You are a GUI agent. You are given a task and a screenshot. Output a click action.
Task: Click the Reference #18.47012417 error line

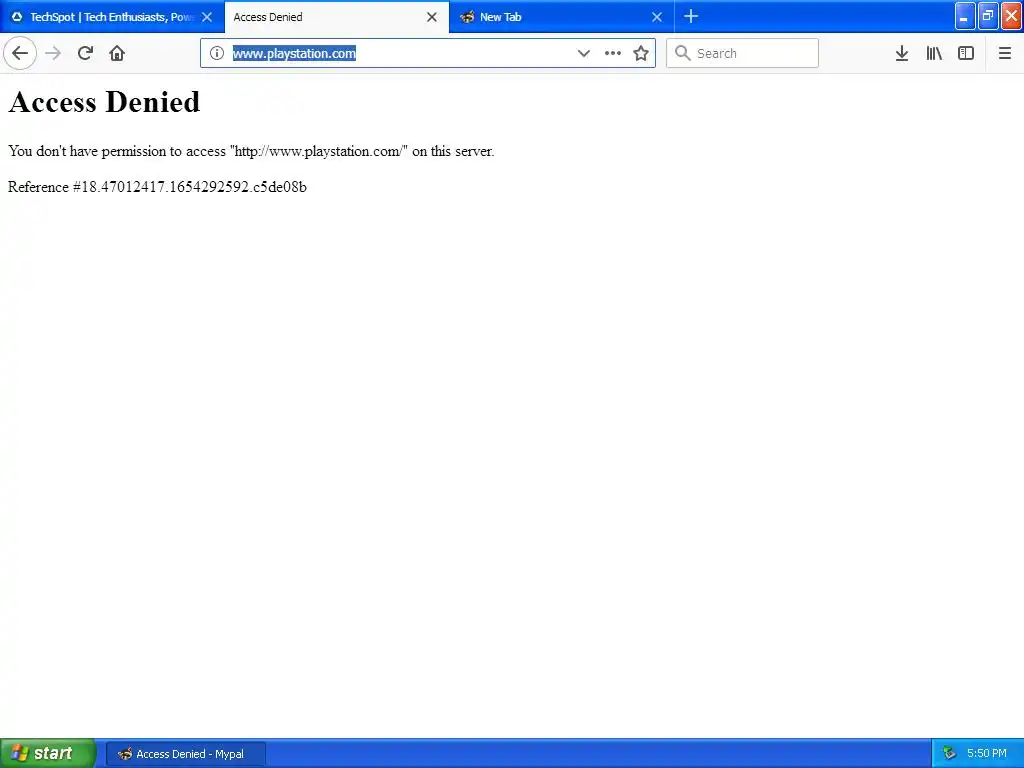coord(157,187)
